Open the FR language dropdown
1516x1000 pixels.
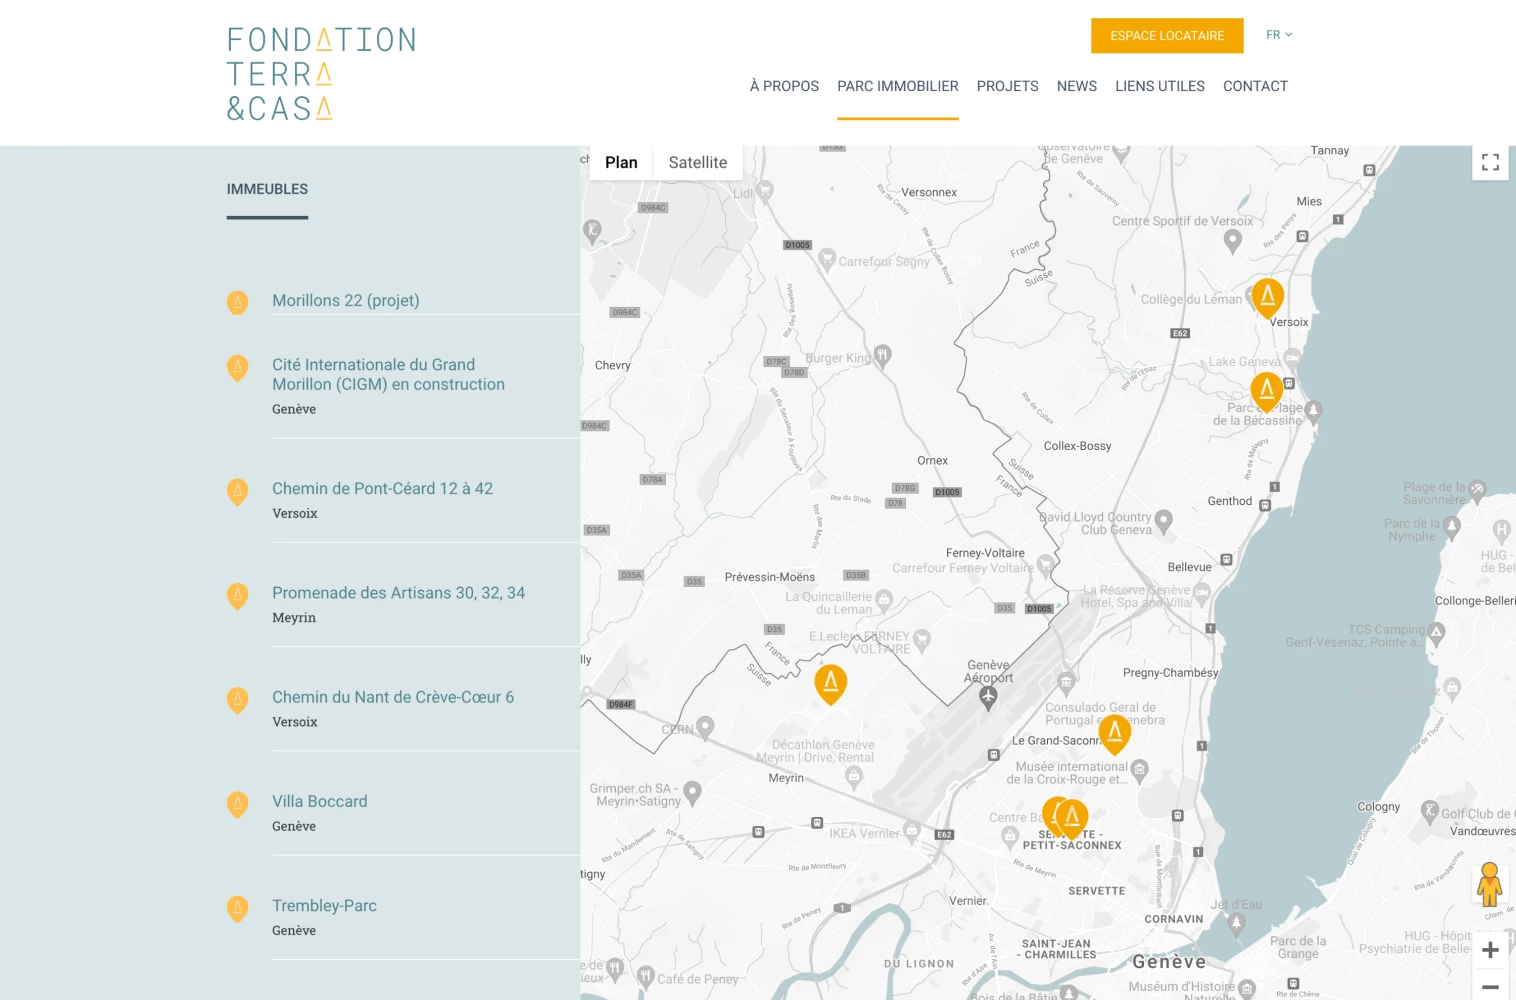click(1279, 35)
